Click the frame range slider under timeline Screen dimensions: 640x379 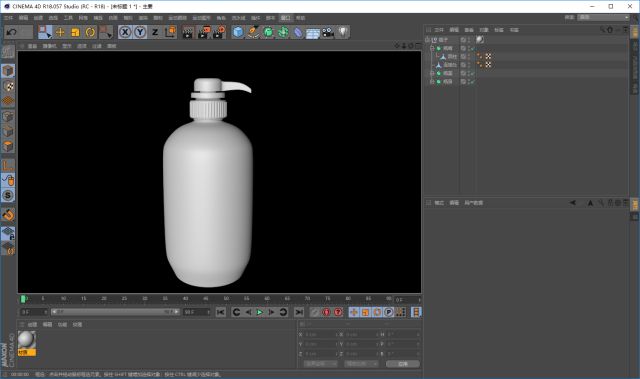pyautogui.click(x=115, y=312)
